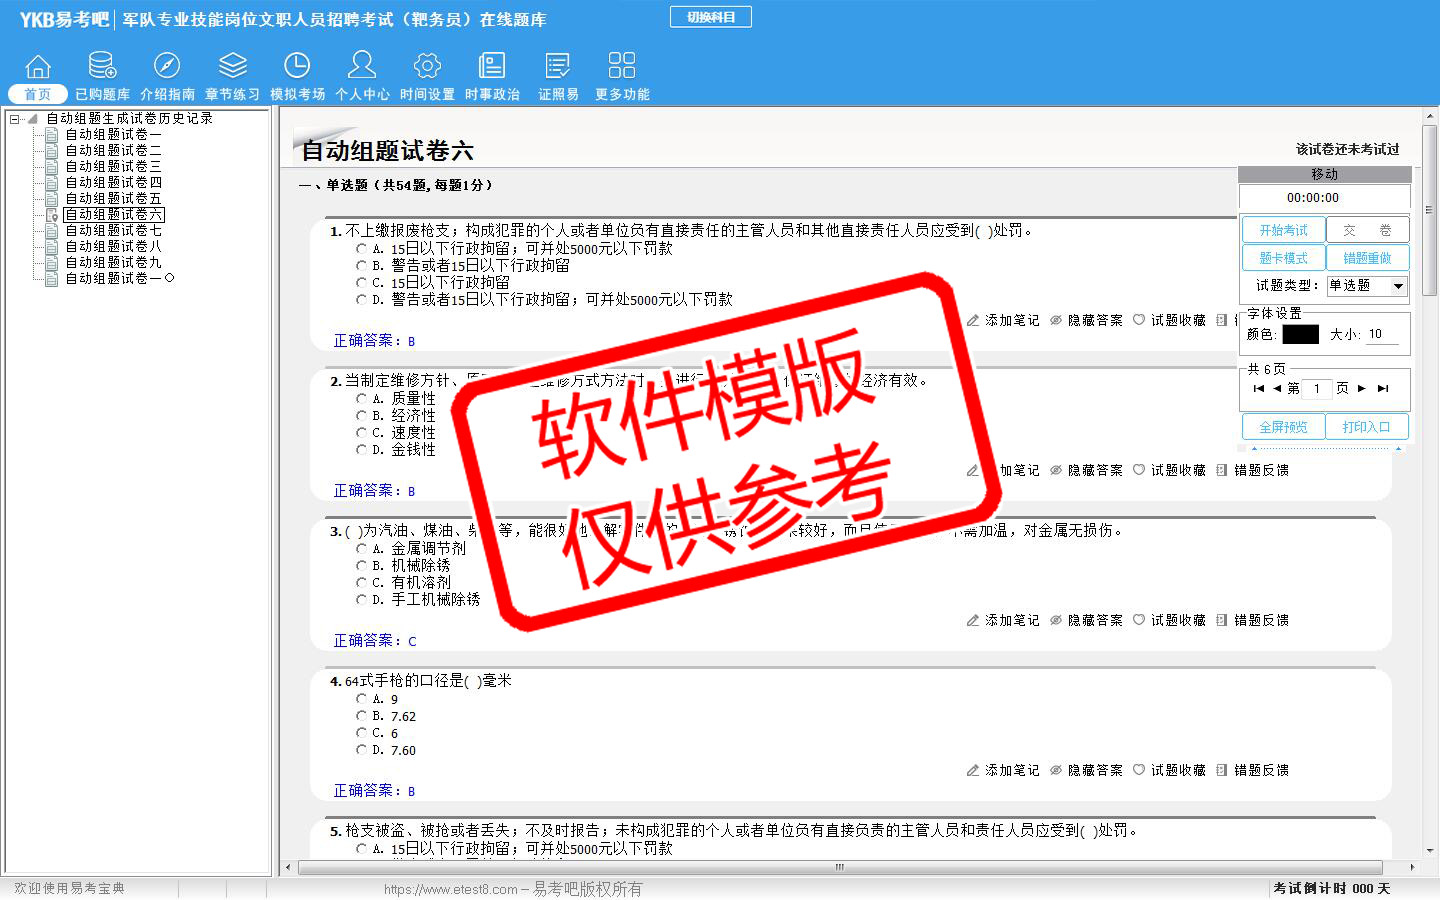Viewport: 1440px width, 900px height.
Task: Select 自动组题试卷七 in the tree
Action: coord(113,230)
